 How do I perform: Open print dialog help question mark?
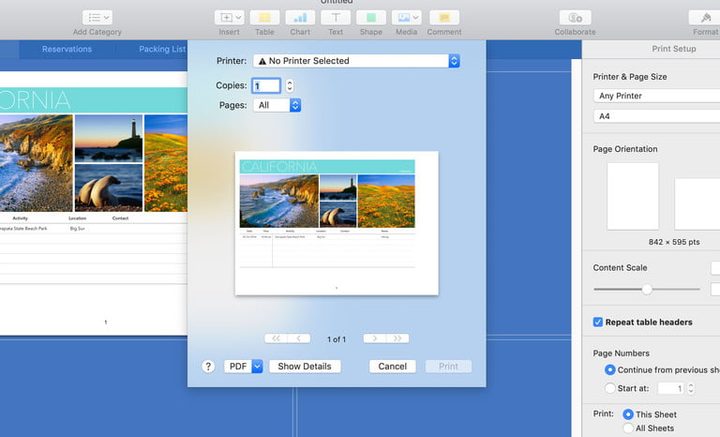pyautogui.click(x=208, y=366)
